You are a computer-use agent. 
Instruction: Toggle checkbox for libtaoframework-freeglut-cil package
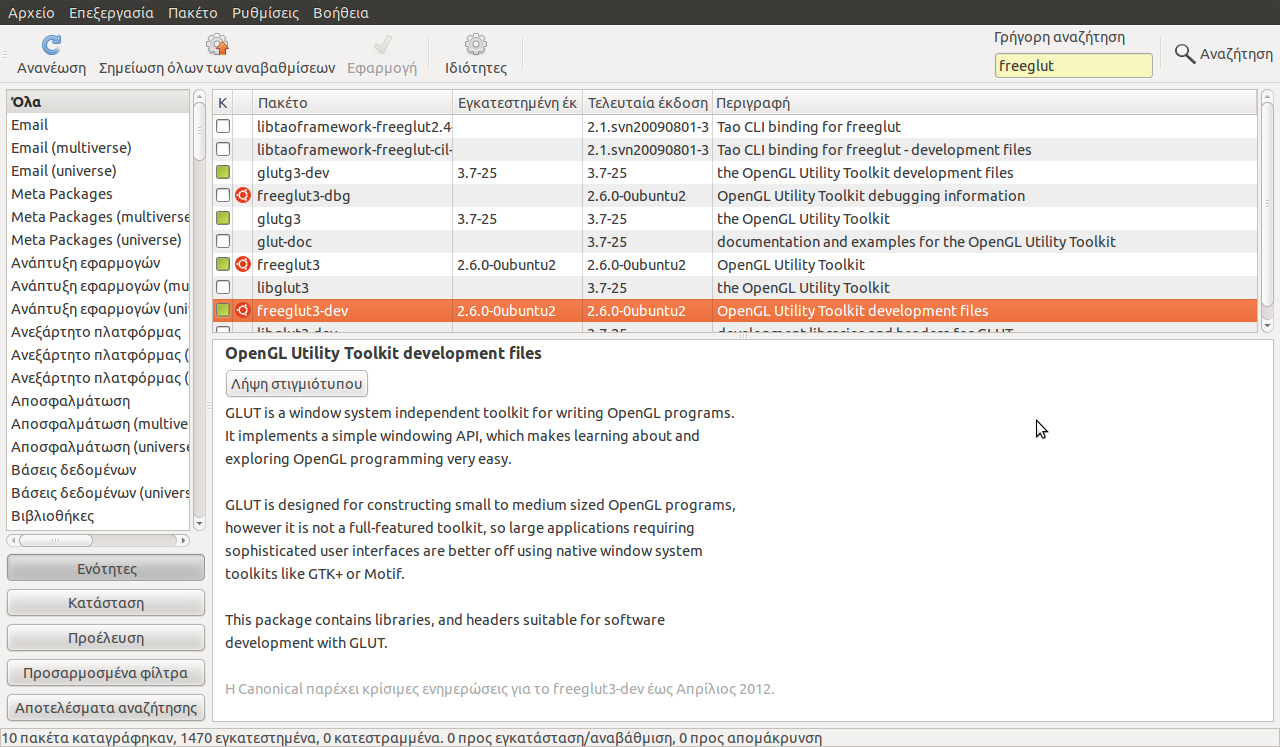coord(223,150)
